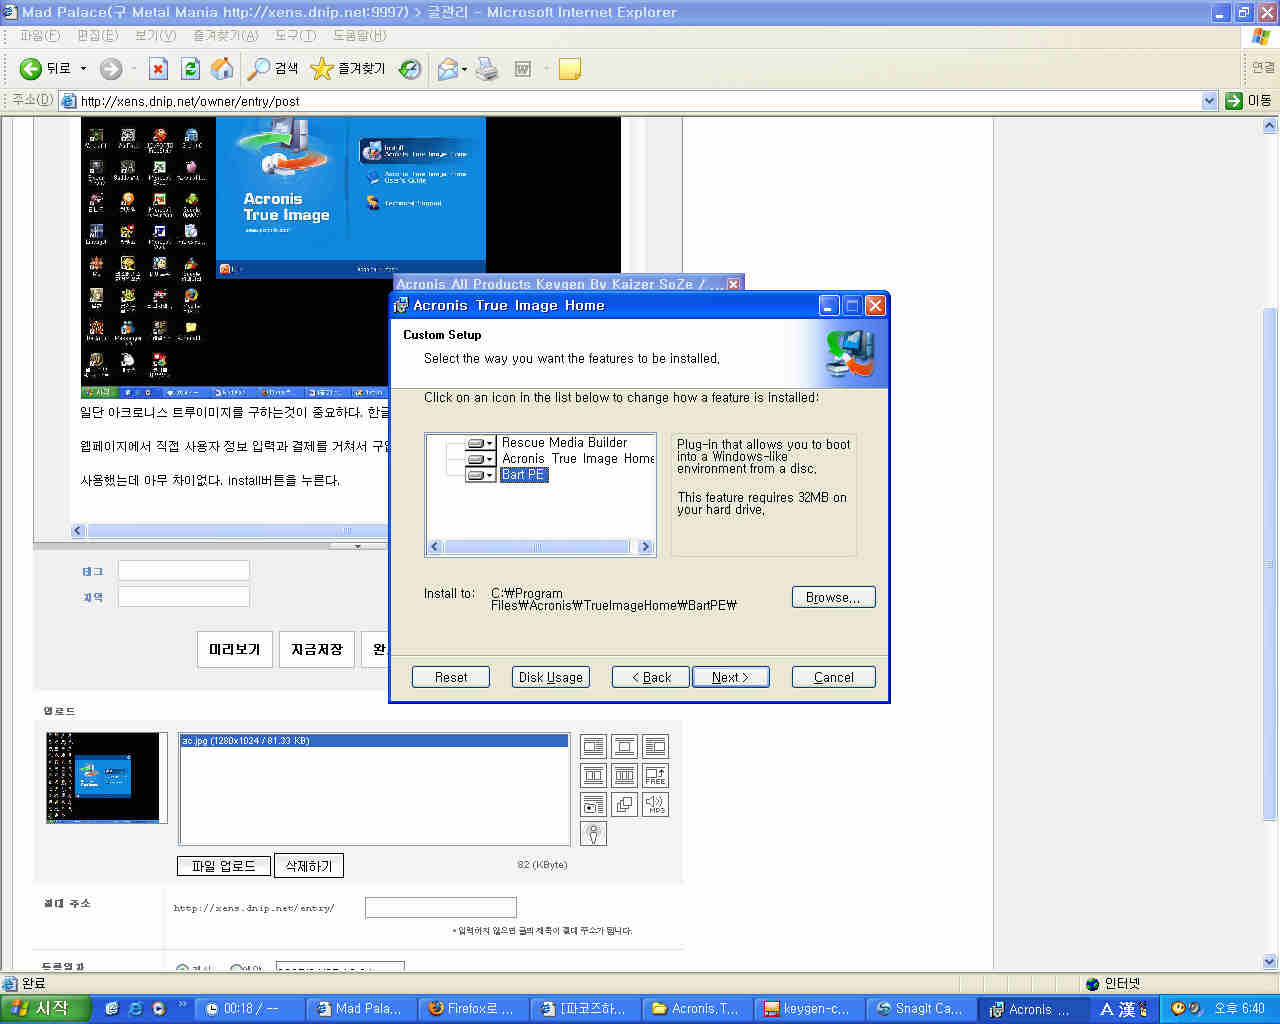Open the Rescue Media Builder feature dropdown
Screen dimensions: 1280x1024
(x=481, y=443)
